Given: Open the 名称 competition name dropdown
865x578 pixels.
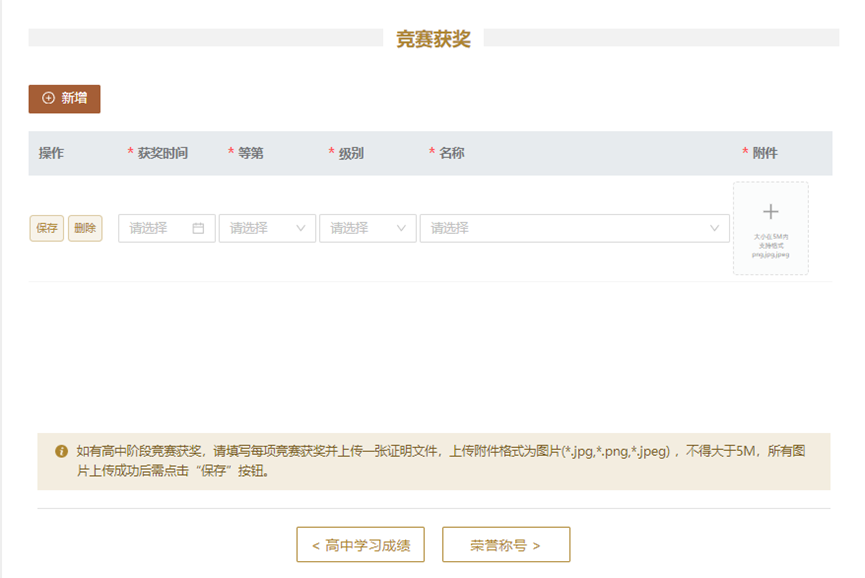Looking at the screenshot, I should [574, 228].
